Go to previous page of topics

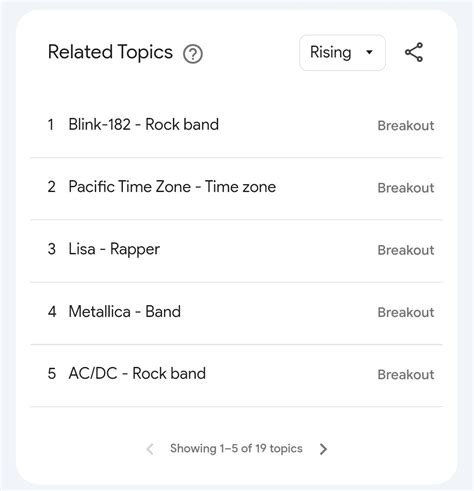(x=150, y=449)
